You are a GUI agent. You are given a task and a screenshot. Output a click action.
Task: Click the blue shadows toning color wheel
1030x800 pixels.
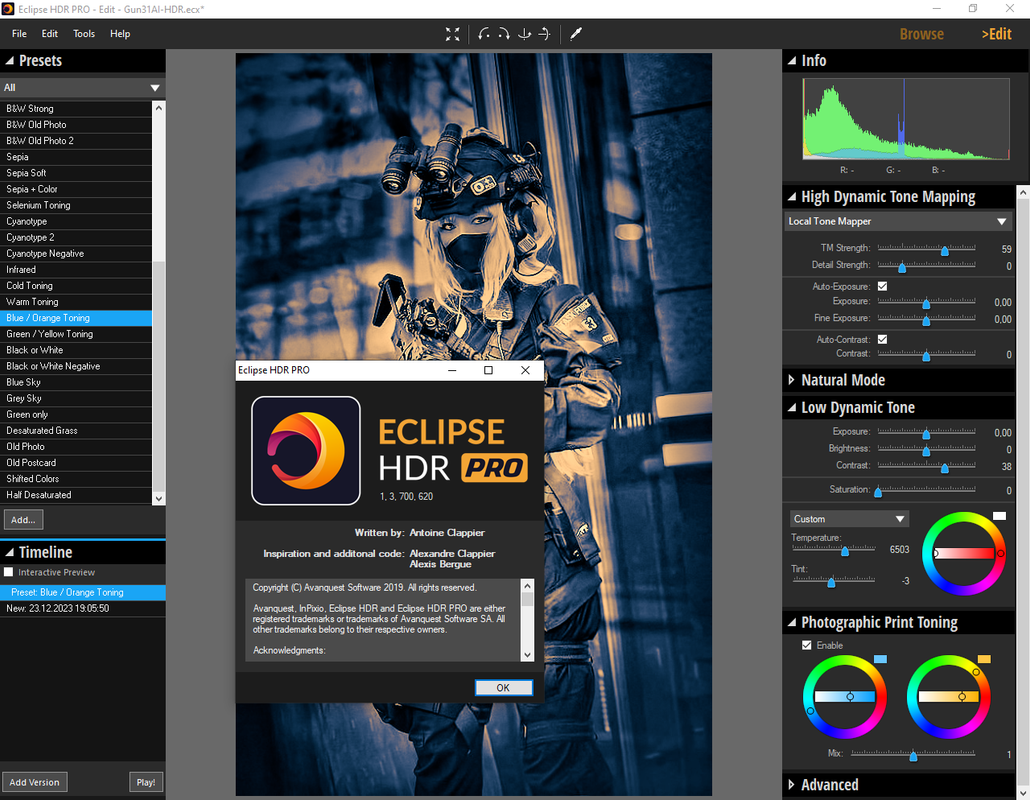tap(845, 696)
